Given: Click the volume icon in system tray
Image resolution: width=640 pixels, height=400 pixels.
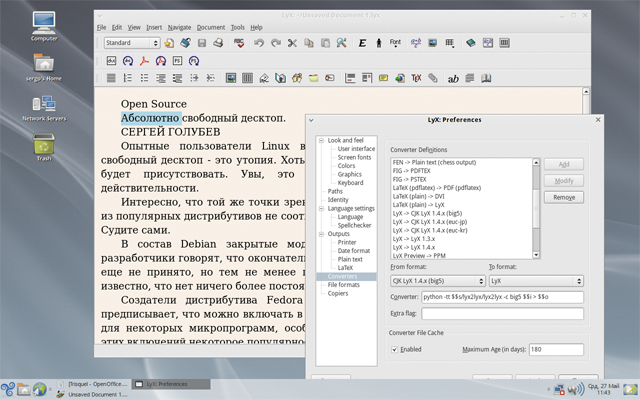Looking at the screenshot, I should click(576, 390).
